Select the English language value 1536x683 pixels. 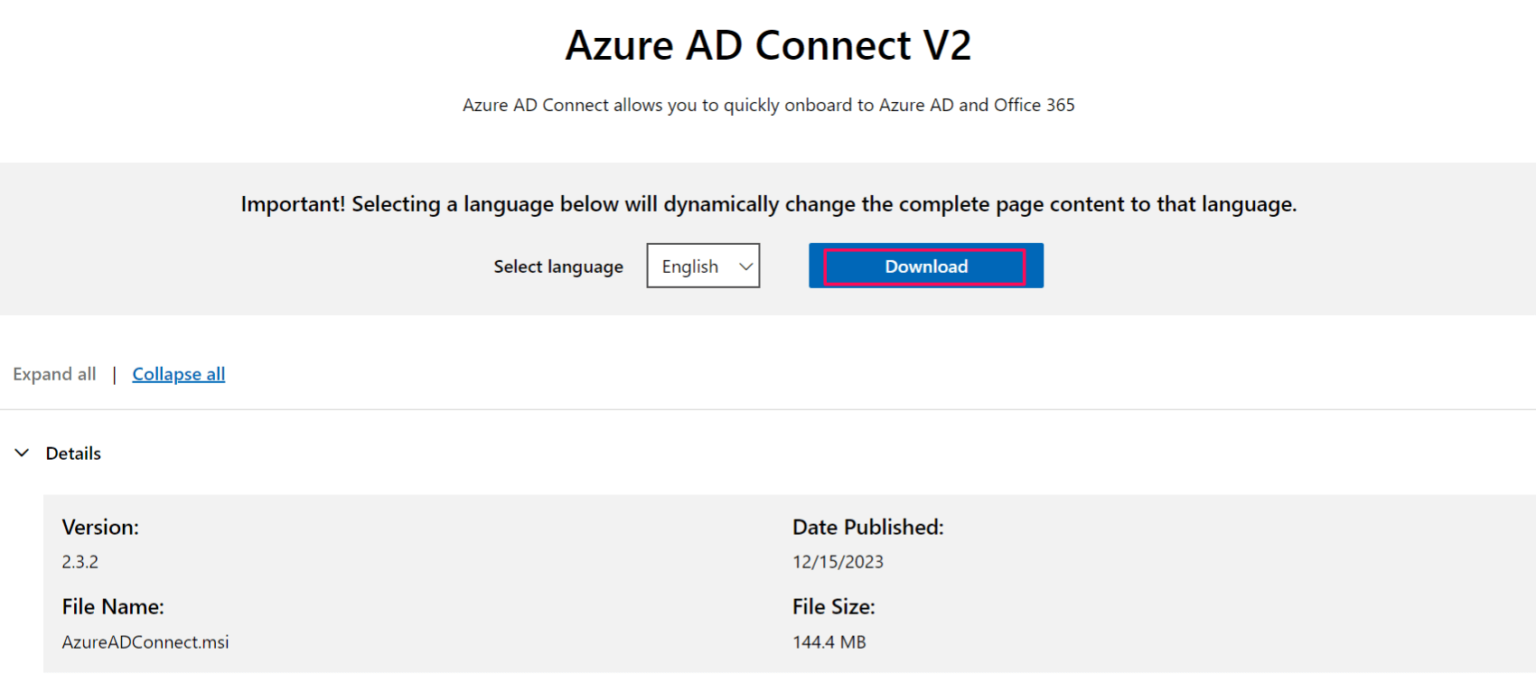tap(690, 265)
